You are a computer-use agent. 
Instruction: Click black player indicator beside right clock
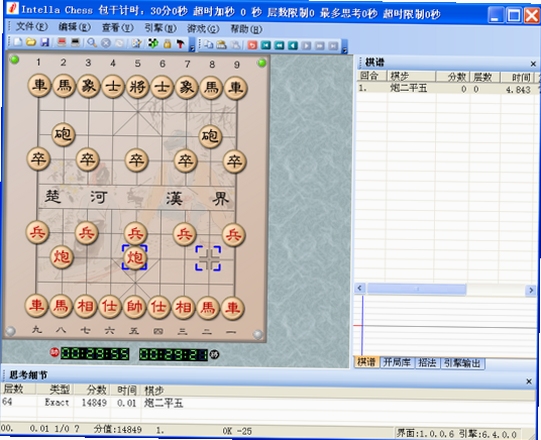point(214,354)
